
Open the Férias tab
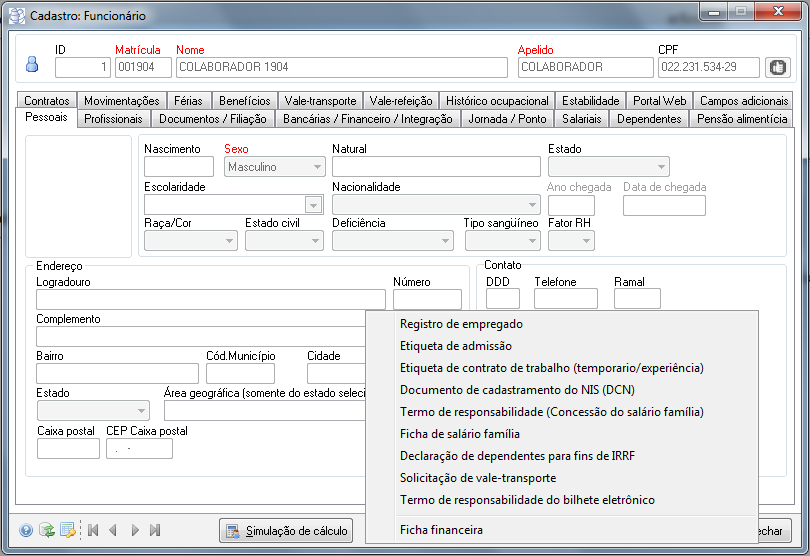188,101
